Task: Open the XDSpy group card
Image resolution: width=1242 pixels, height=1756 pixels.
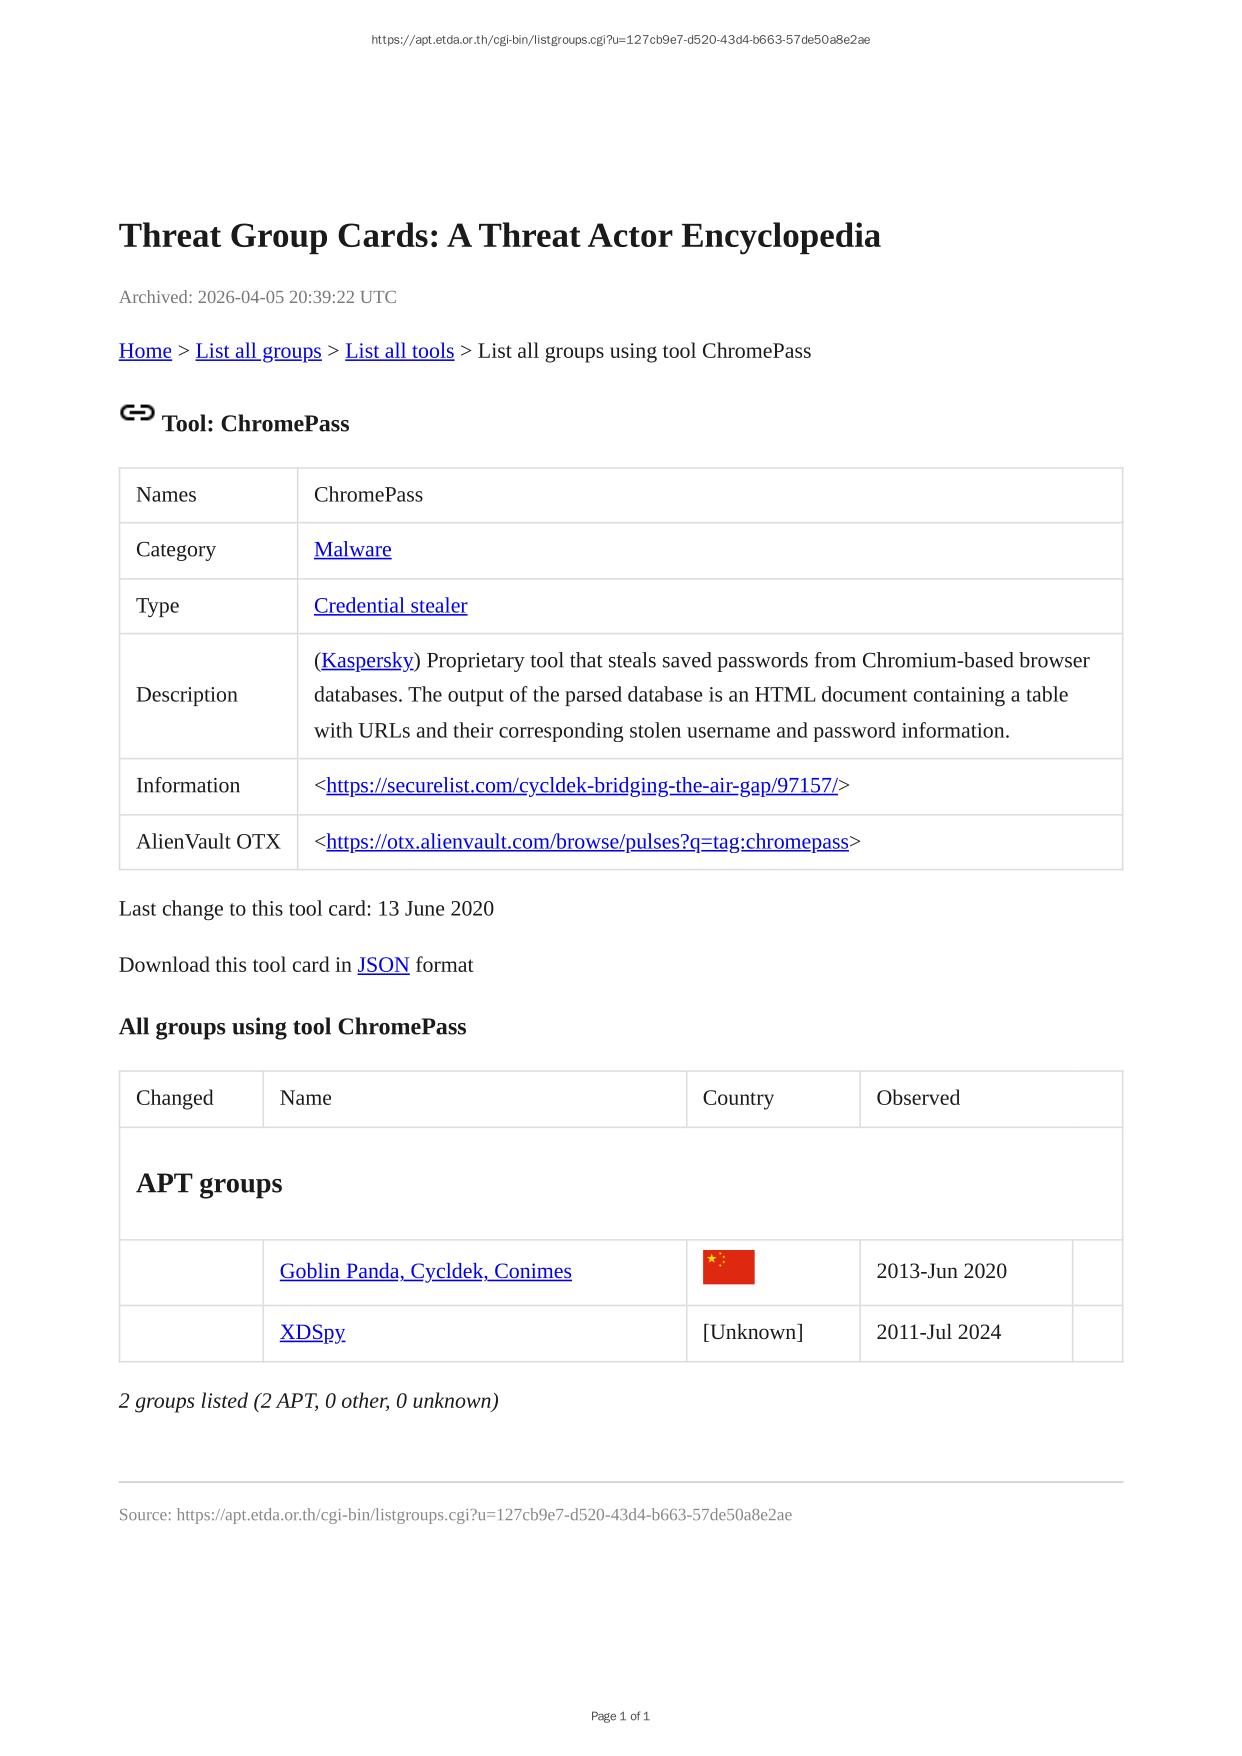Action: (312, 1333)
